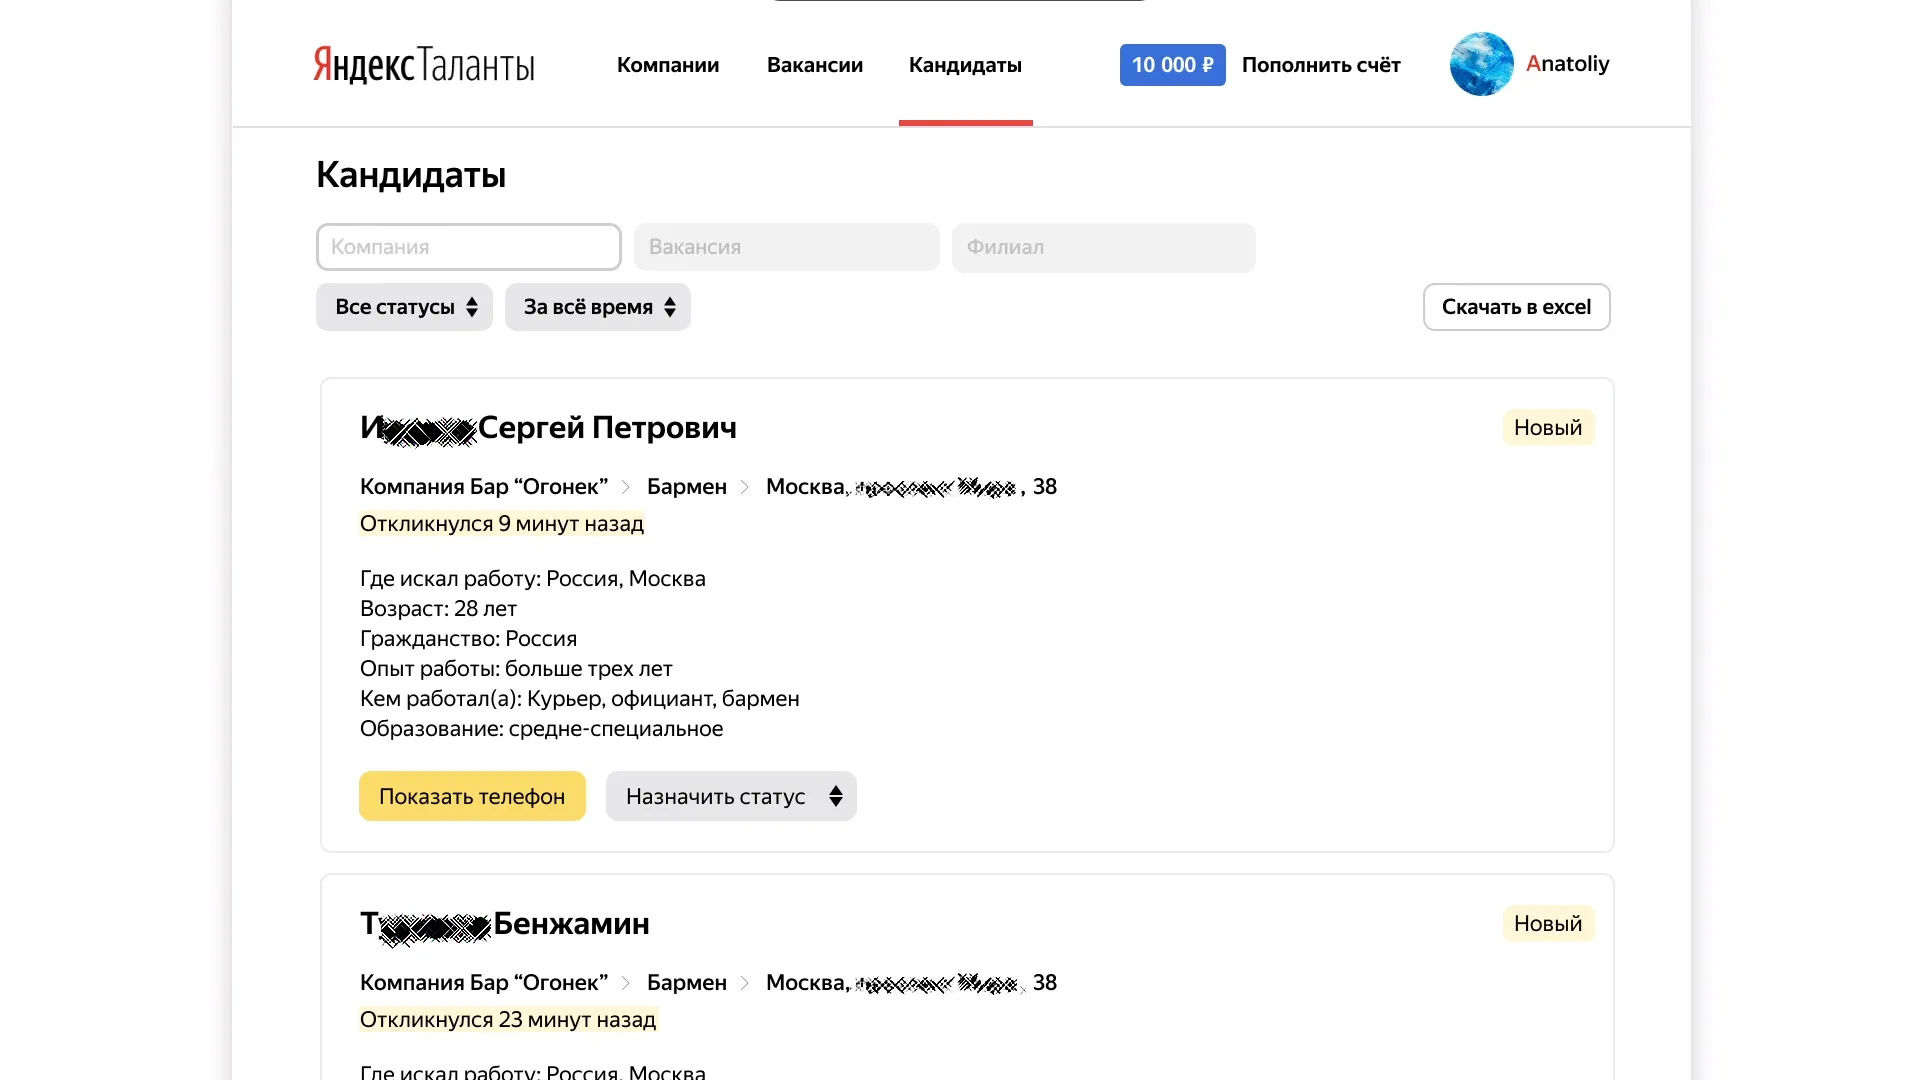
Task: Click Кем работал(а): Курьер, официант, бармен line
Action: [580, 699]
